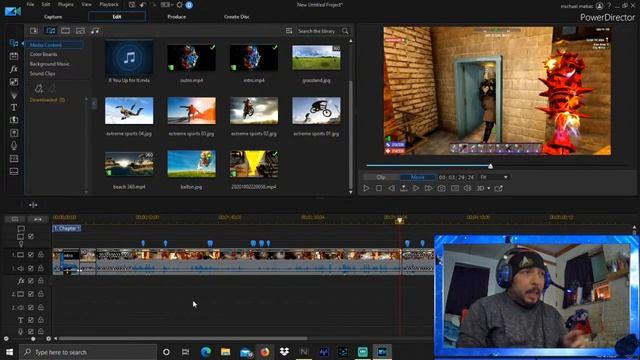Select Color Boards in library list
Viewport: 640px width, 360px height.
(x=43, y=54)
